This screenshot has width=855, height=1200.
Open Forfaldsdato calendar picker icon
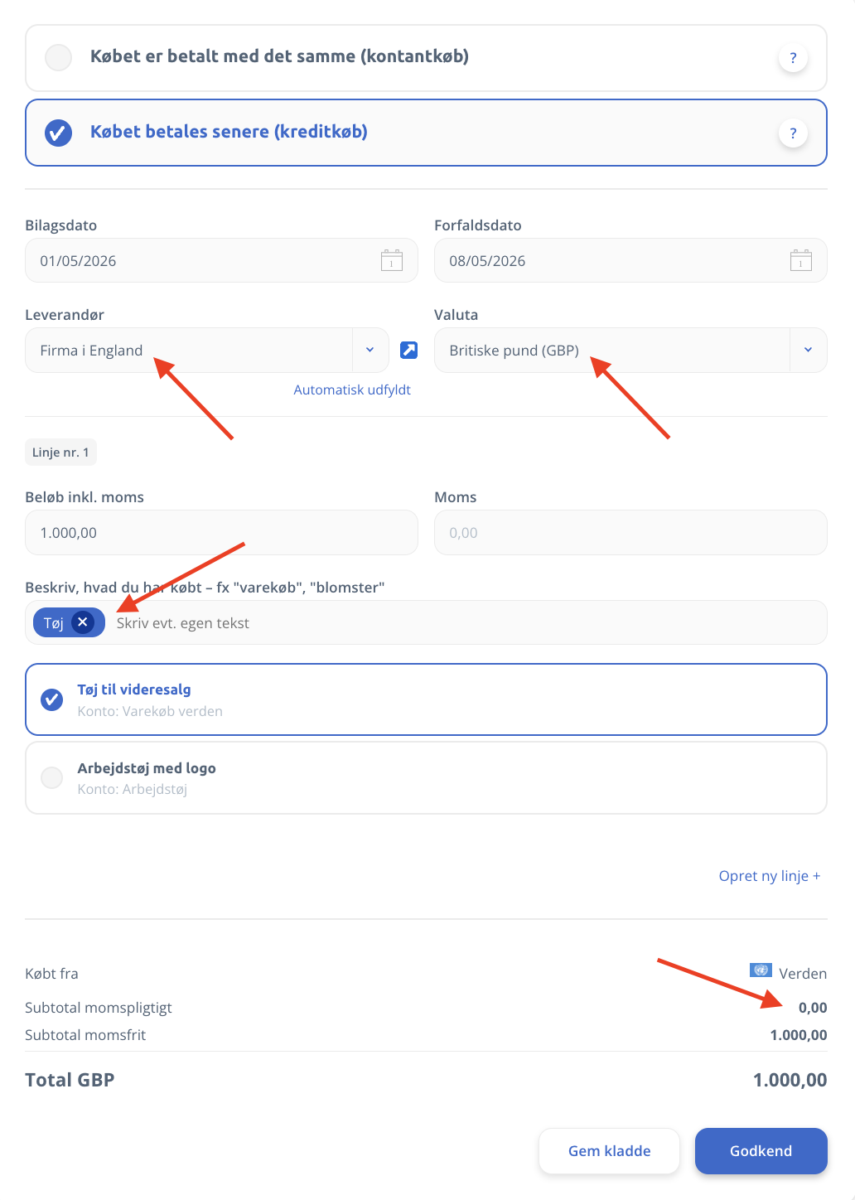pyautogui.click(x=801, y=261)
